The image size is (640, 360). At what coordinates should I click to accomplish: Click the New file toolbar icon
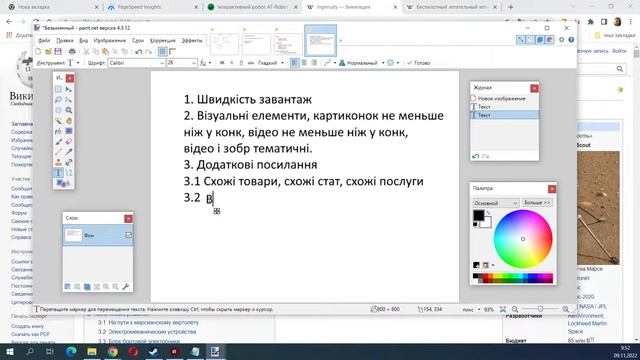pos(38,51)
